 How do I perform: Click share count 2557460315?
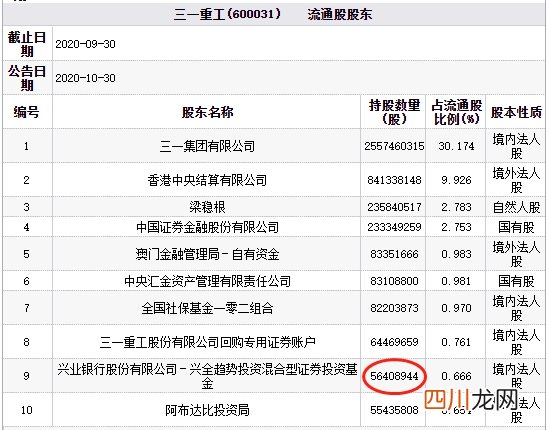394,146
